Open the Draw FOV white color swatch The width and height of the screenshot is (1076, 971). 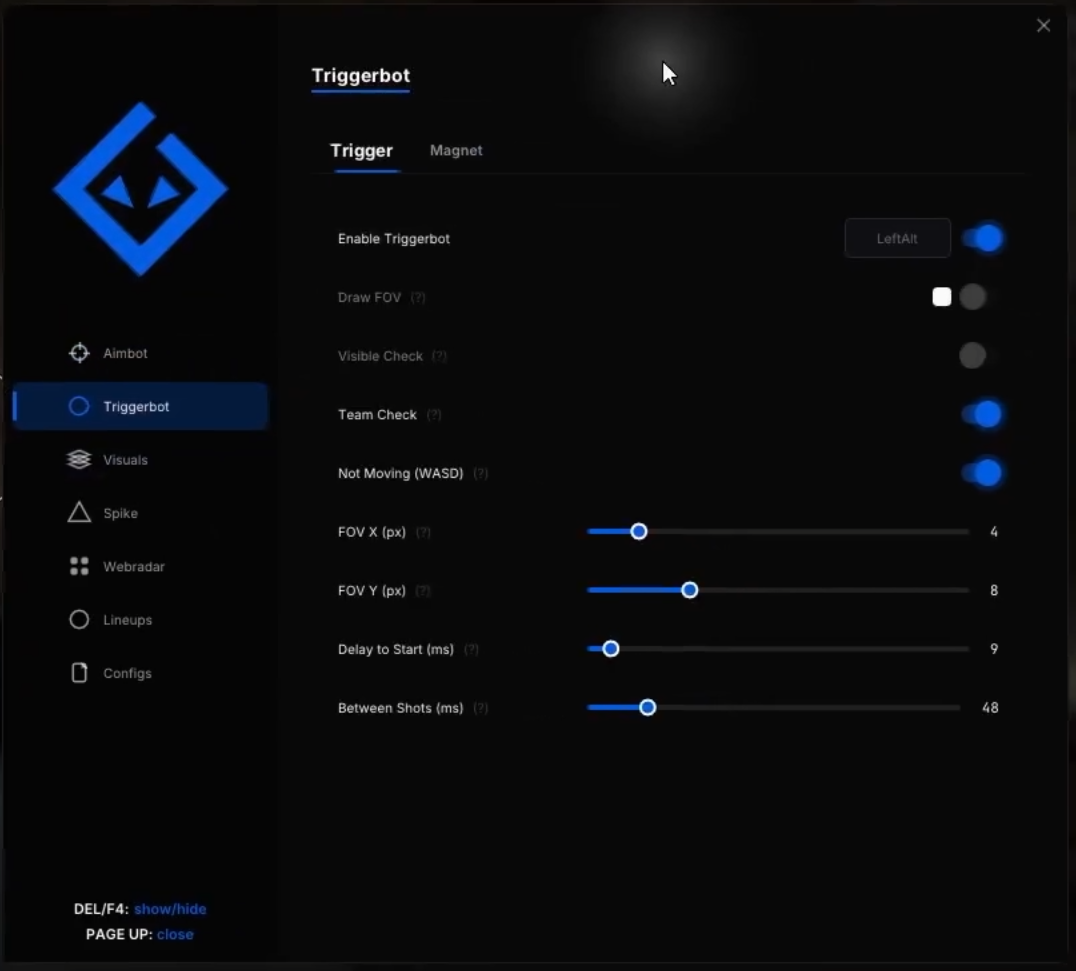pos(942,297)
